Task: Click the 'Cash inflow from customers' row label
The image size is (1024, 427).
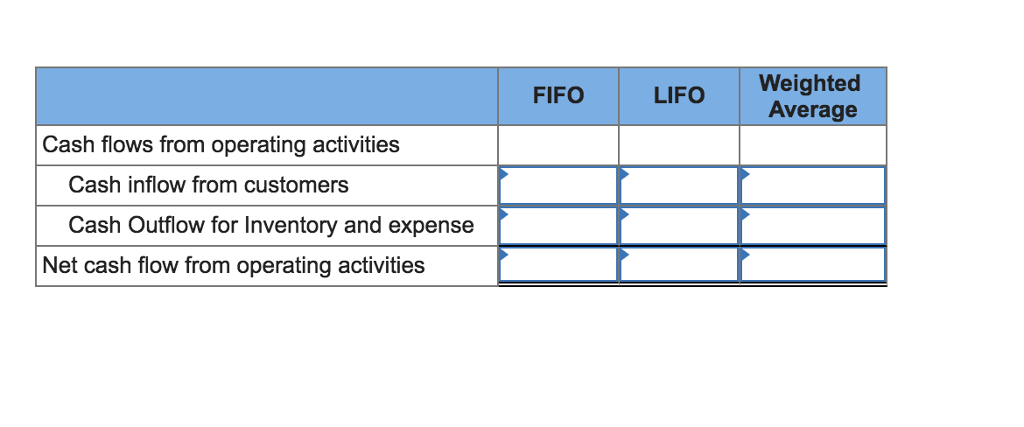Action: tap(209, 185)
